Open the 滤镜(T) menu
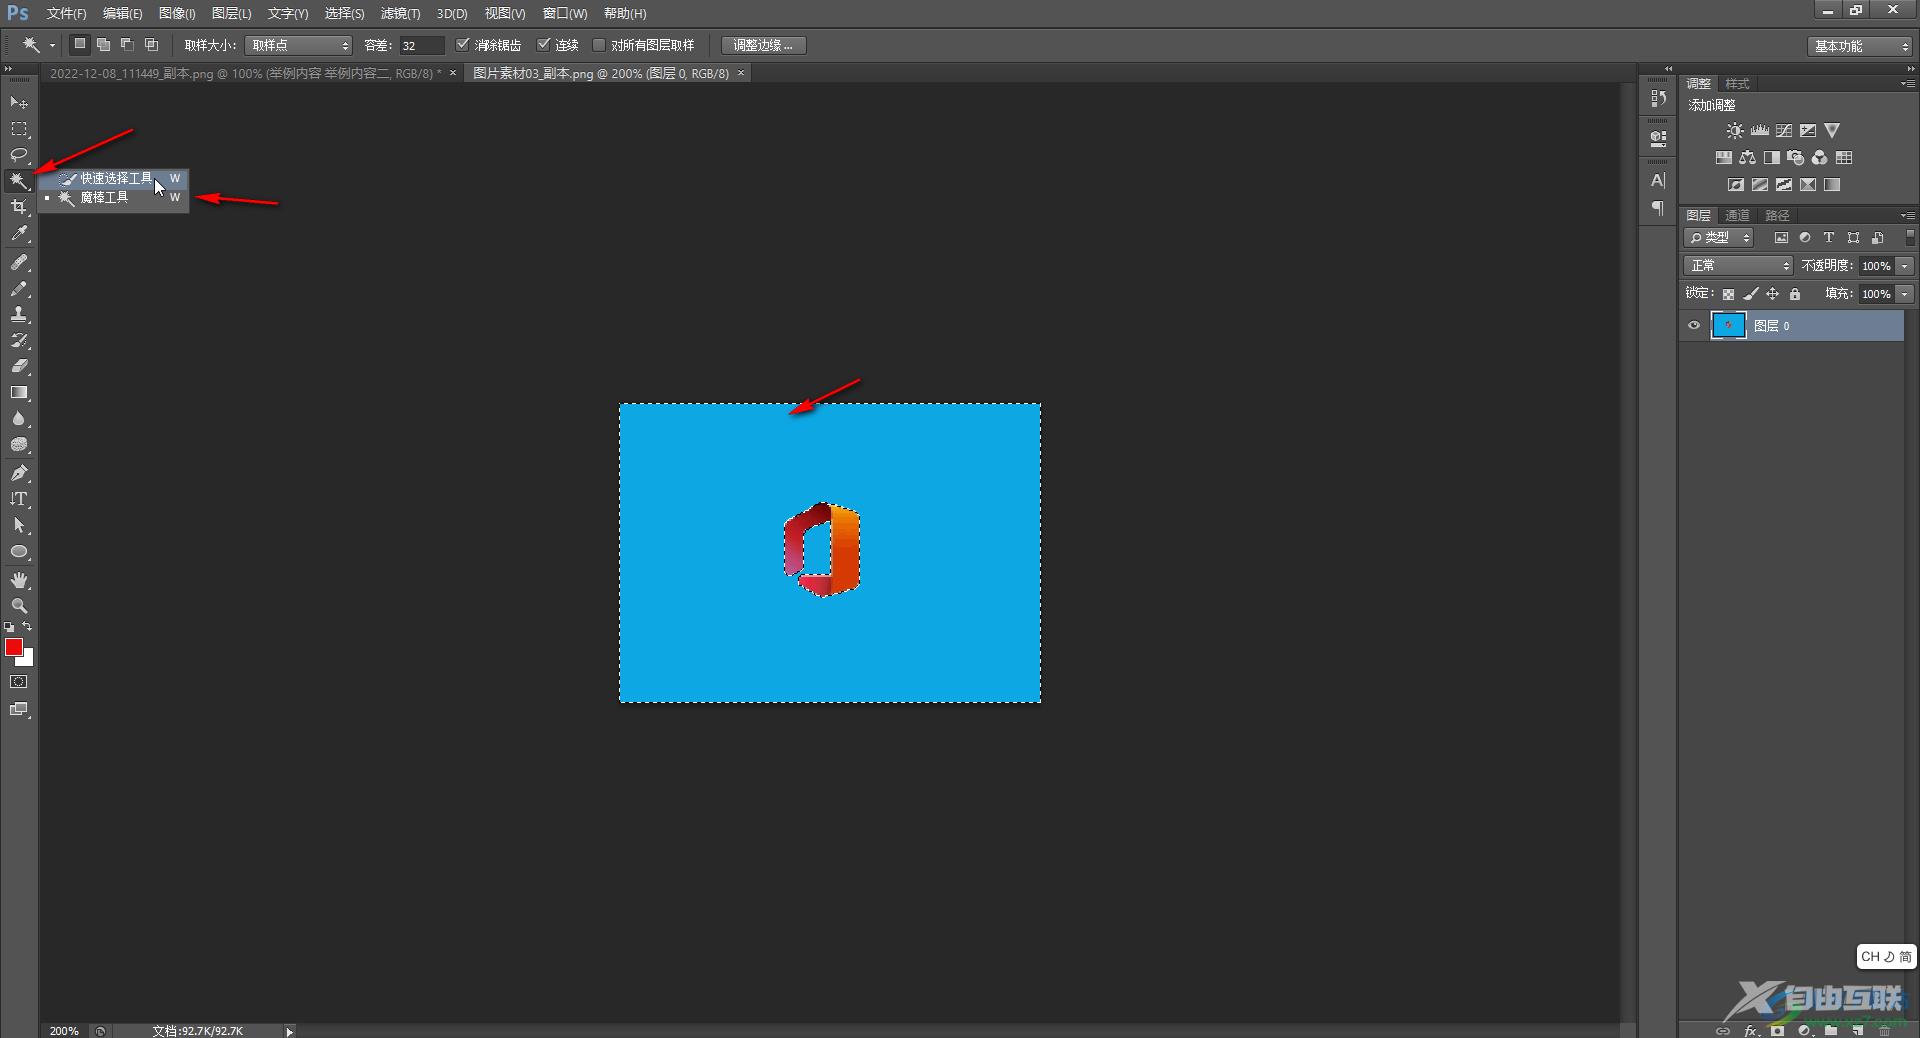 (400, 14)
